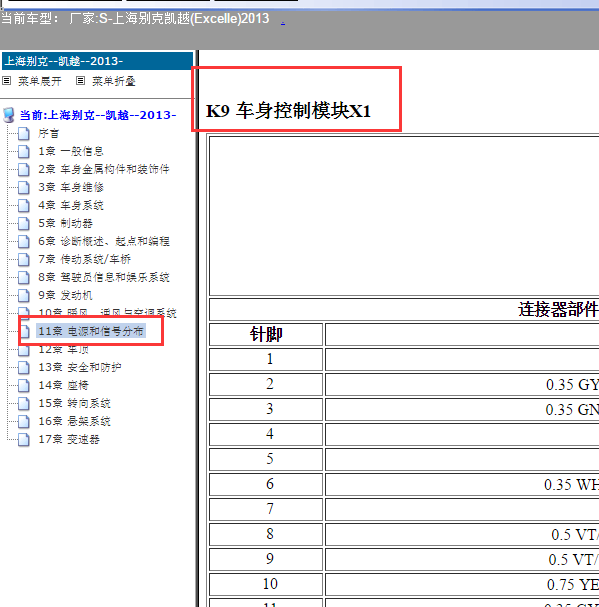Click the 0.35 GY wire cell

coord(462,384)
